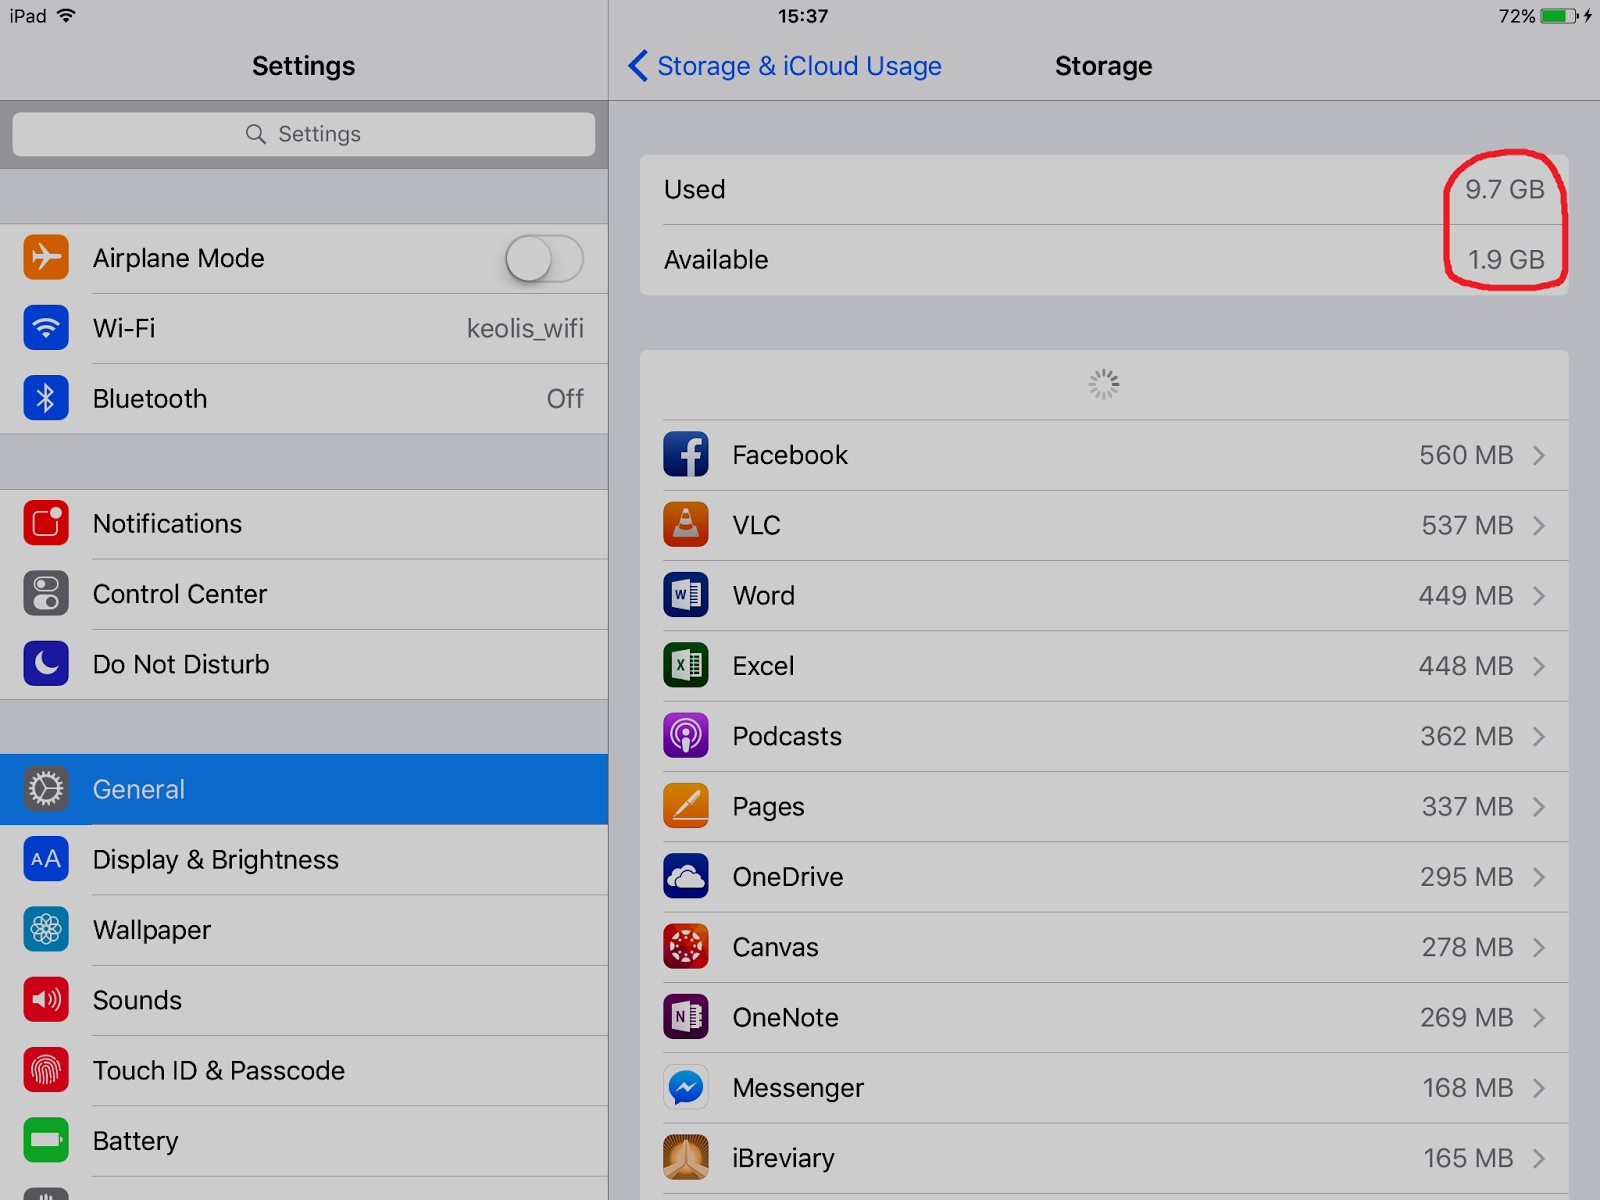Tap the VLC cone icon

tap(686, 525)
